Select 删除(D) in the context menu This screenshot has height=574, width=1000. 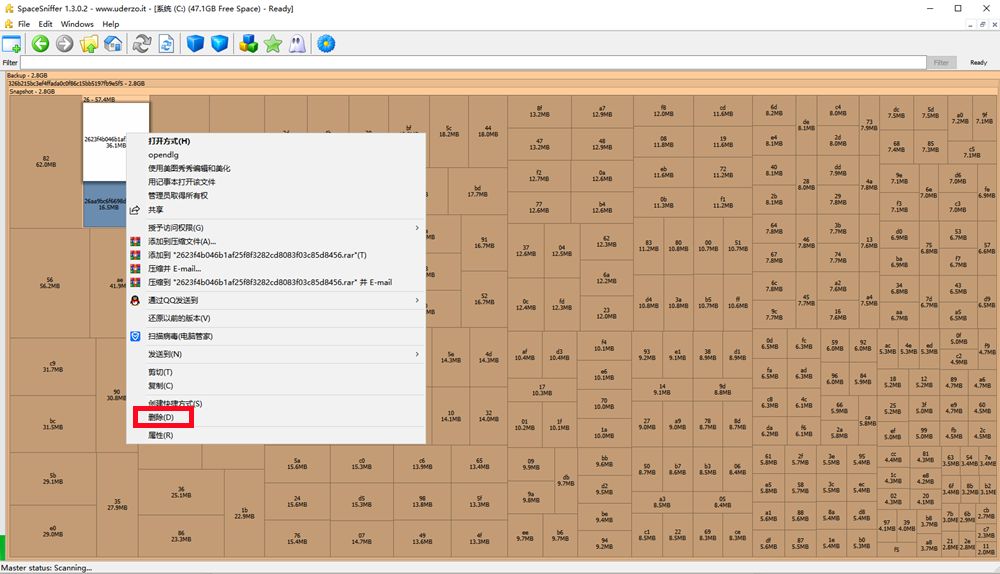click(x=161, y=417)
